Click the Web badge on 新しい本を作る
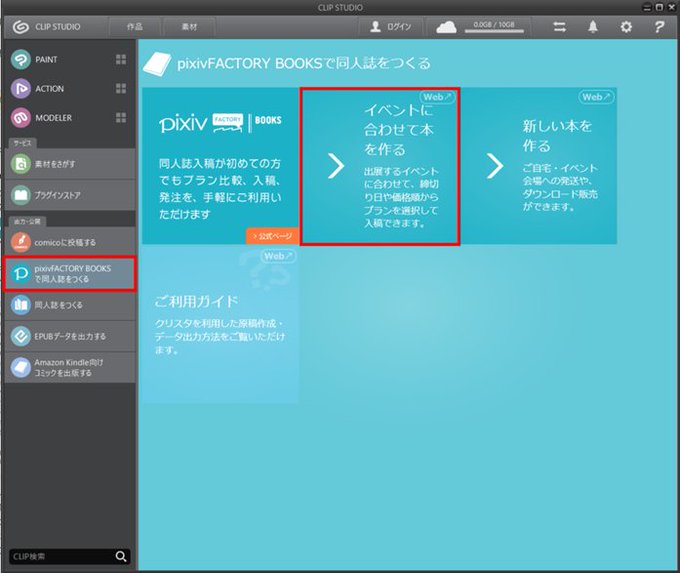 coord(596,97)
